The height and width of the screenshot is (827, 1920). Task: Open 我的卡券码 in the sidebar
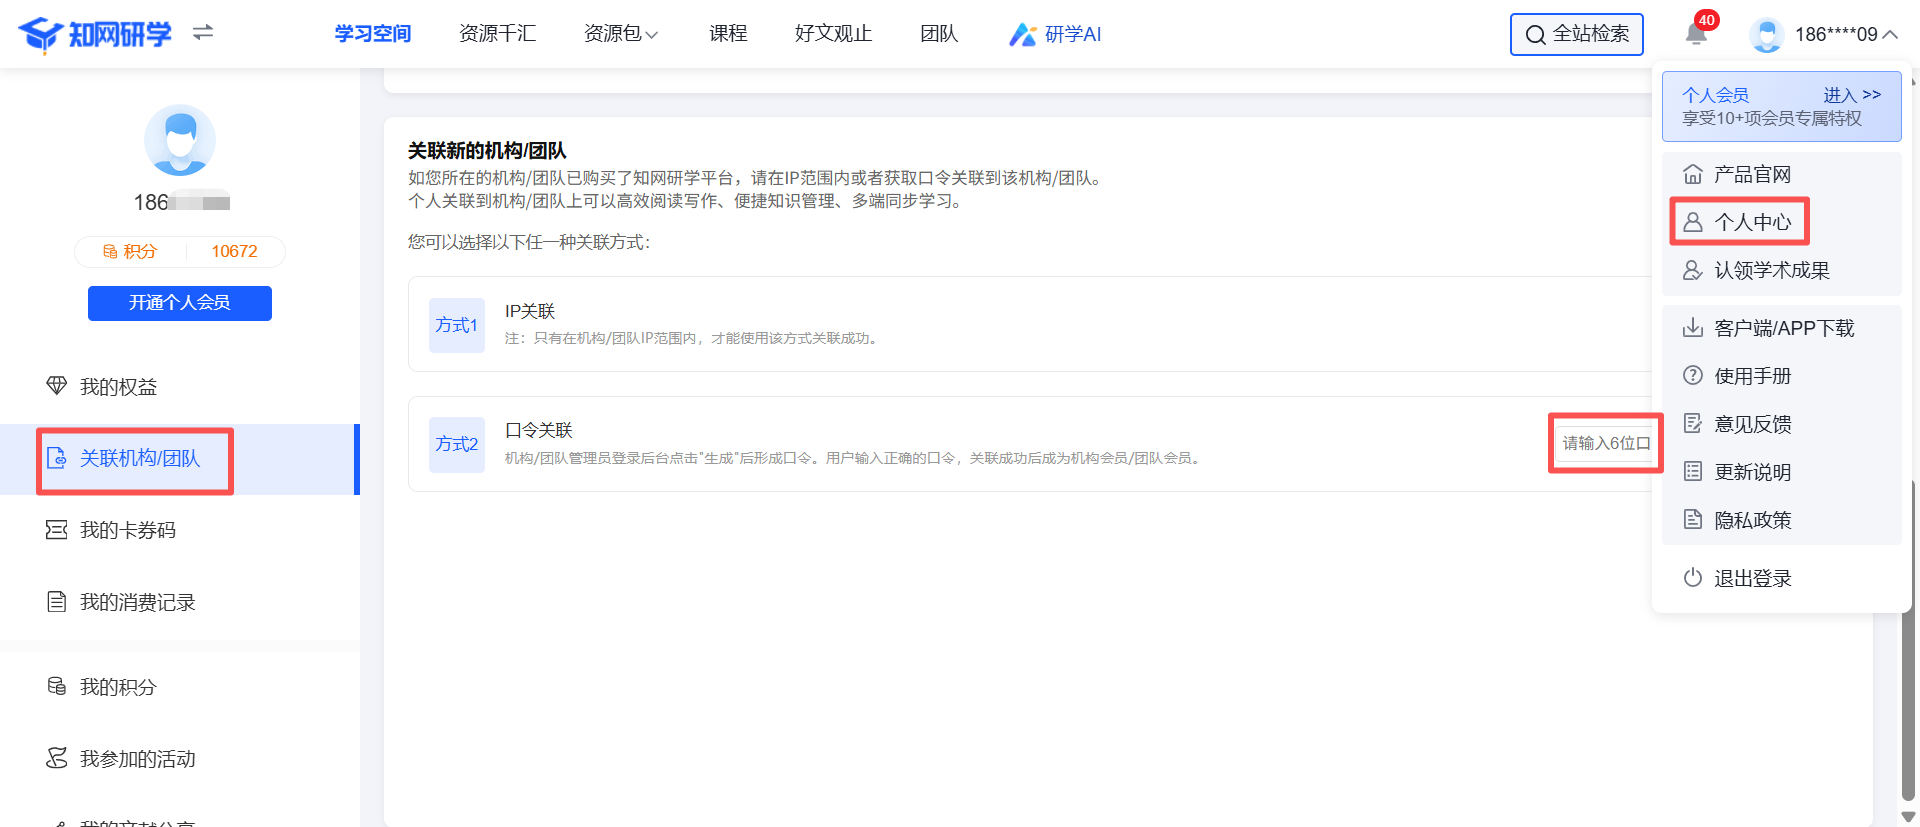point(127,530)
